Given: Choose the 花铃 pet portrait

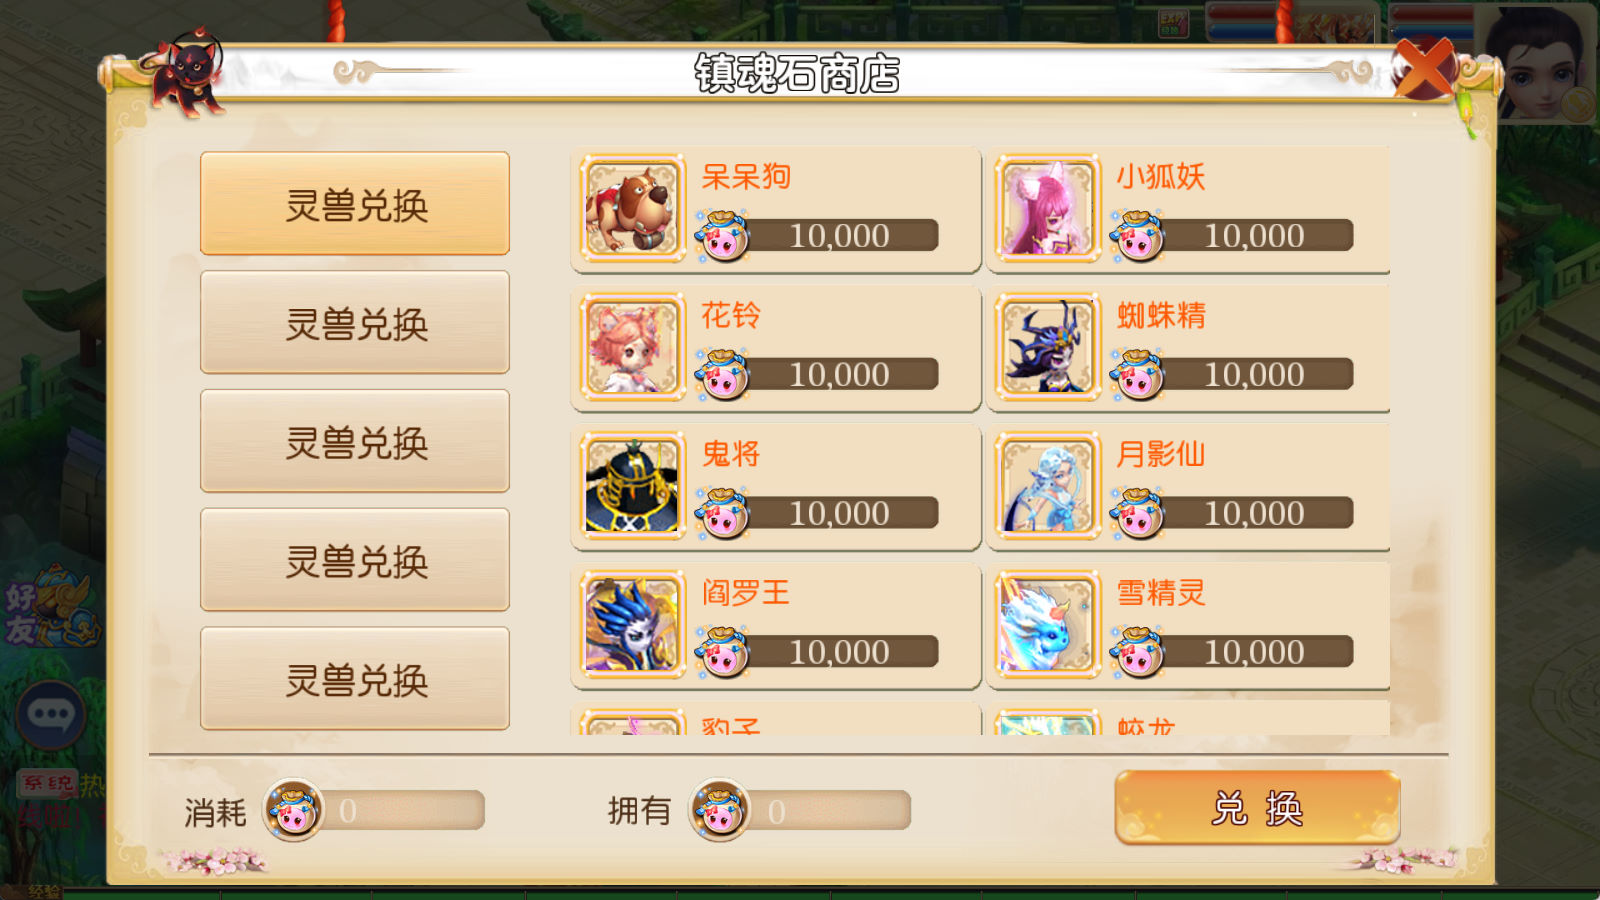Looking at the screenshot, I should [x=632, y=348].
